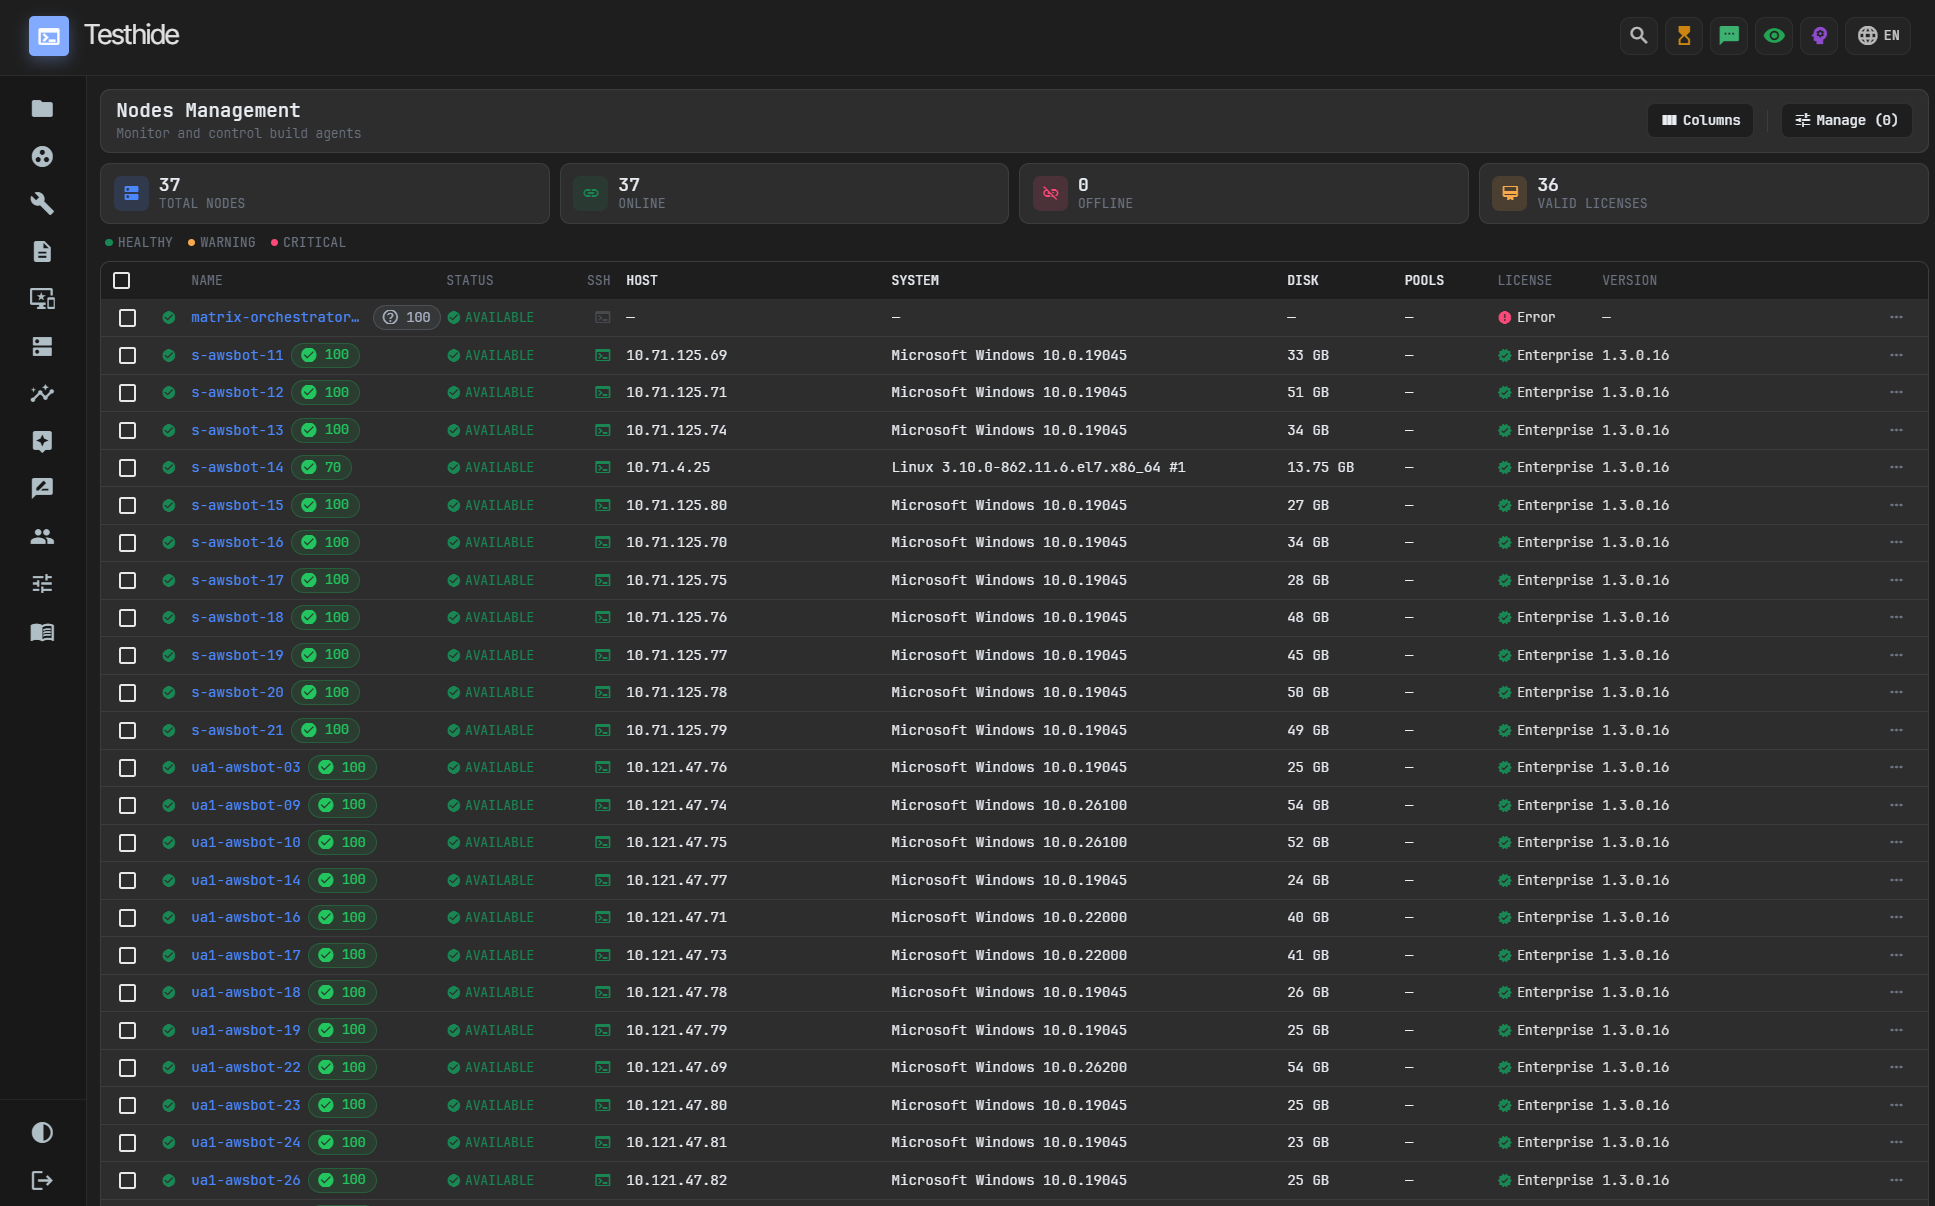Click the analytics trend-line icon in sidebar
This screenshot has height=1206, width=1935.
(42, 394)
